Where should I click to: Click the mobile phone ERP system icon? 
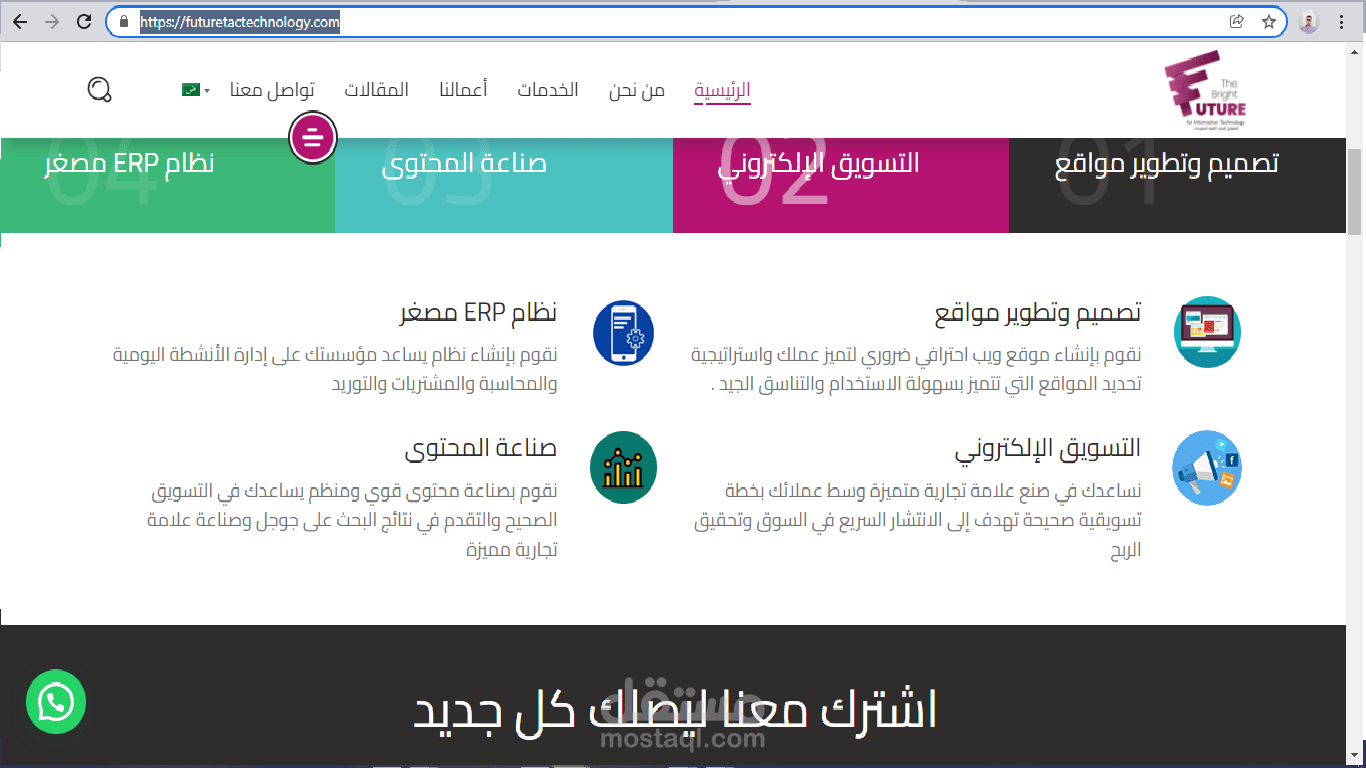(x=624, y=332)
